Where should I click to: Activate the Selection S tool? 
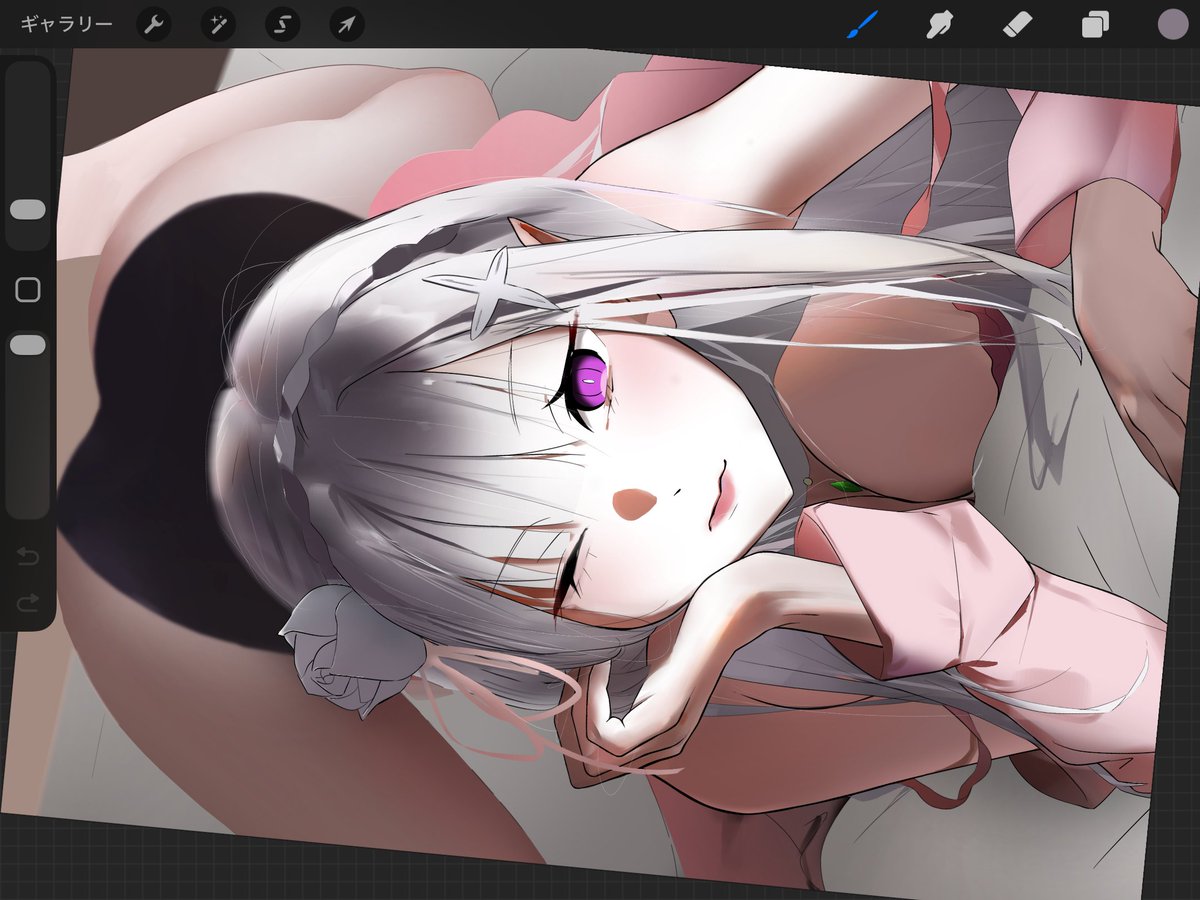click(283, 24)
